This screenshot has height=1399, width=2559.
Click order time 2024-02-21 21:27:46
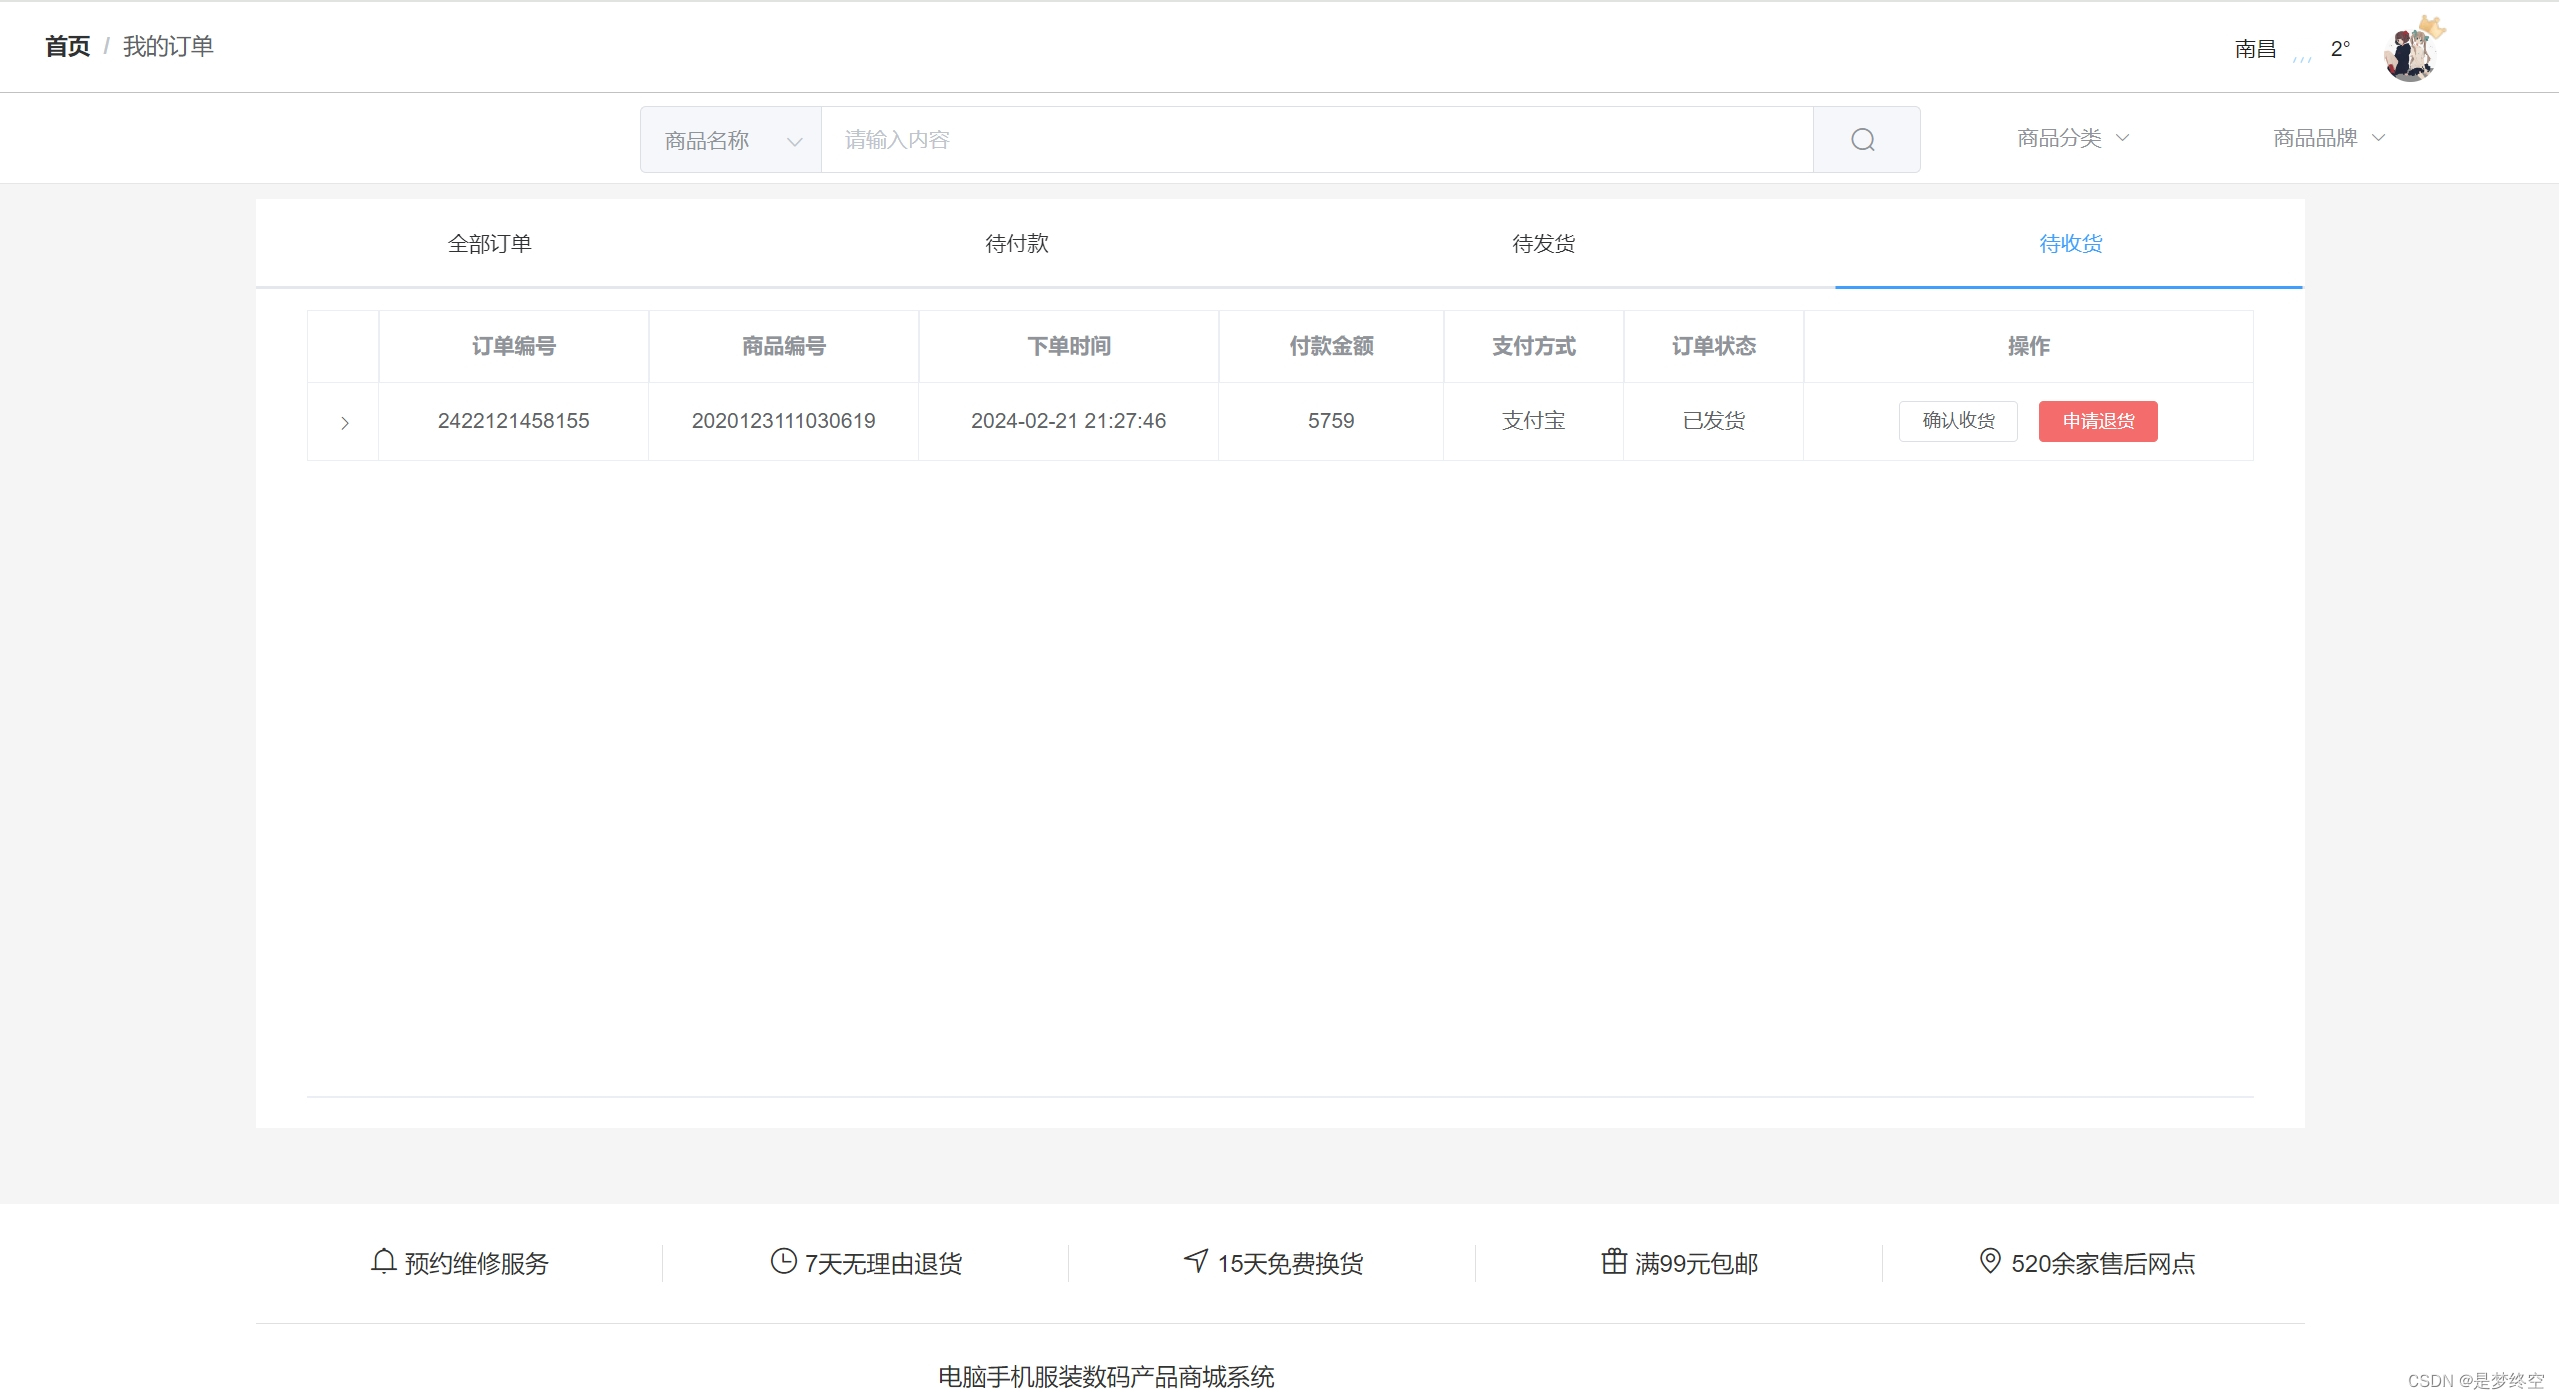pos(1068,421)
